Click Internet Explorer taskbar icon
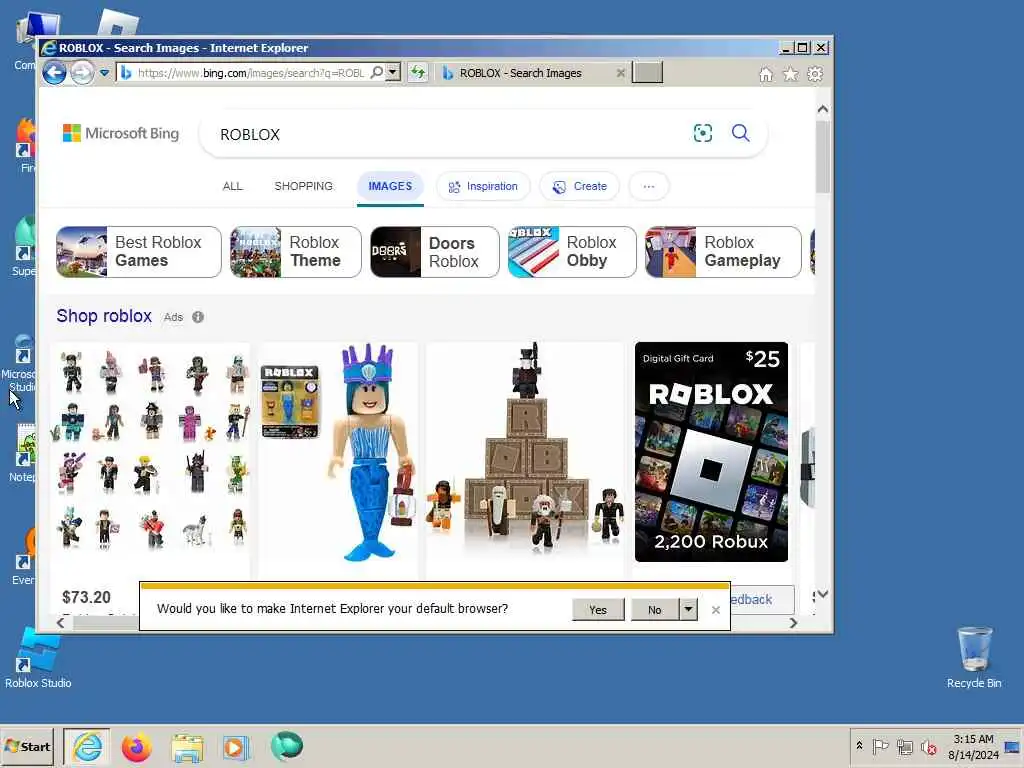This screenshot has width=1024, height=768. coord(87,746)
